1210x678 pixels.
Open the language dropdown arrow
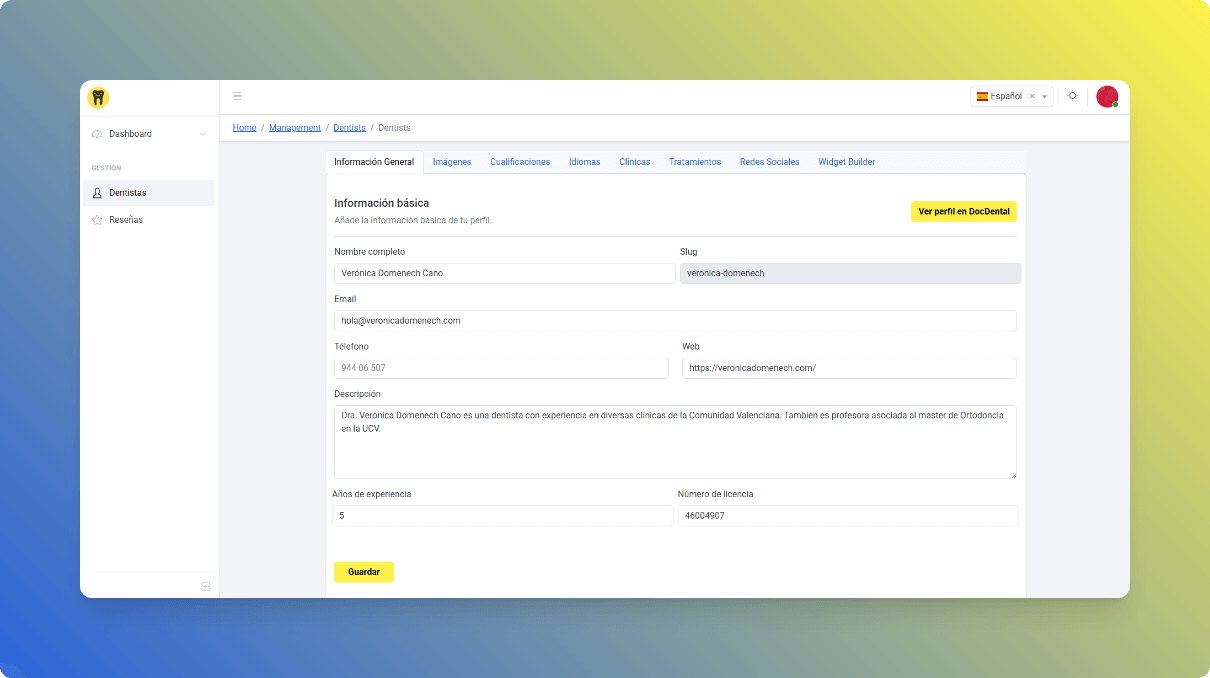click(x=1045, y=97)
